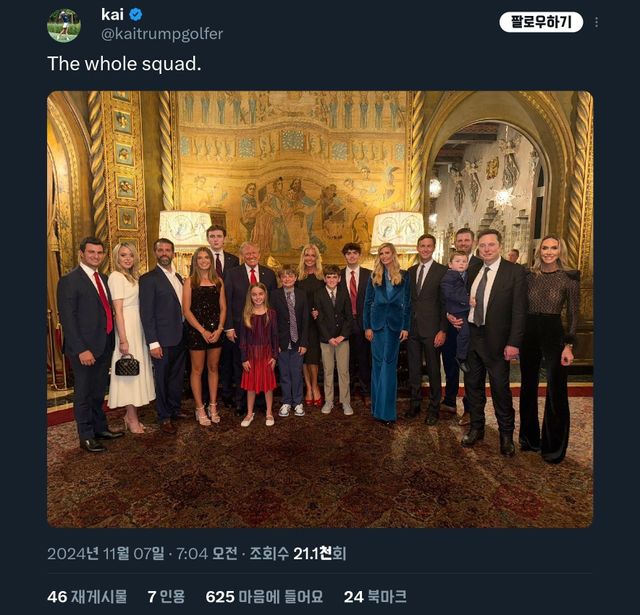Click the number 7 beside quotes

pyautogui.click(x=151, y=596)
